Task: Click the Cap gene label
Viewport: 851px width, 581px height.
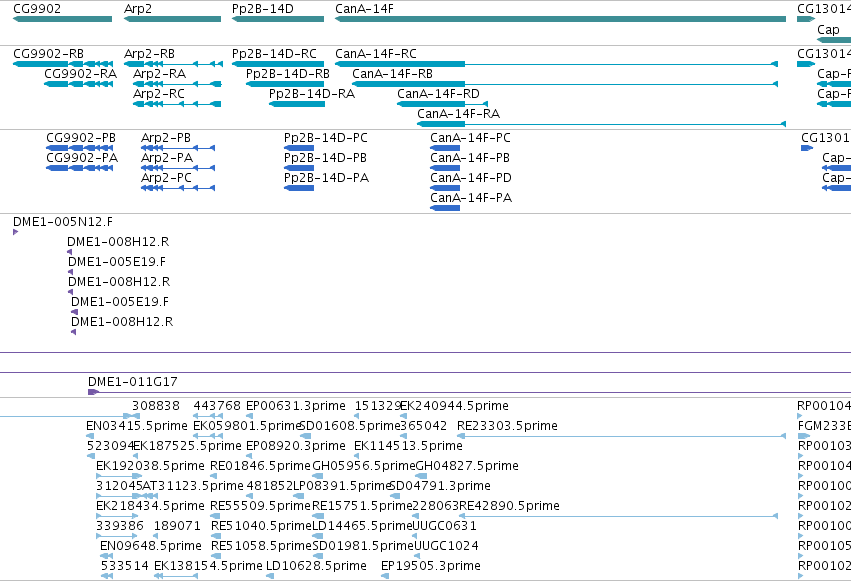Action: pyautogui.click(x=828, y=30)
